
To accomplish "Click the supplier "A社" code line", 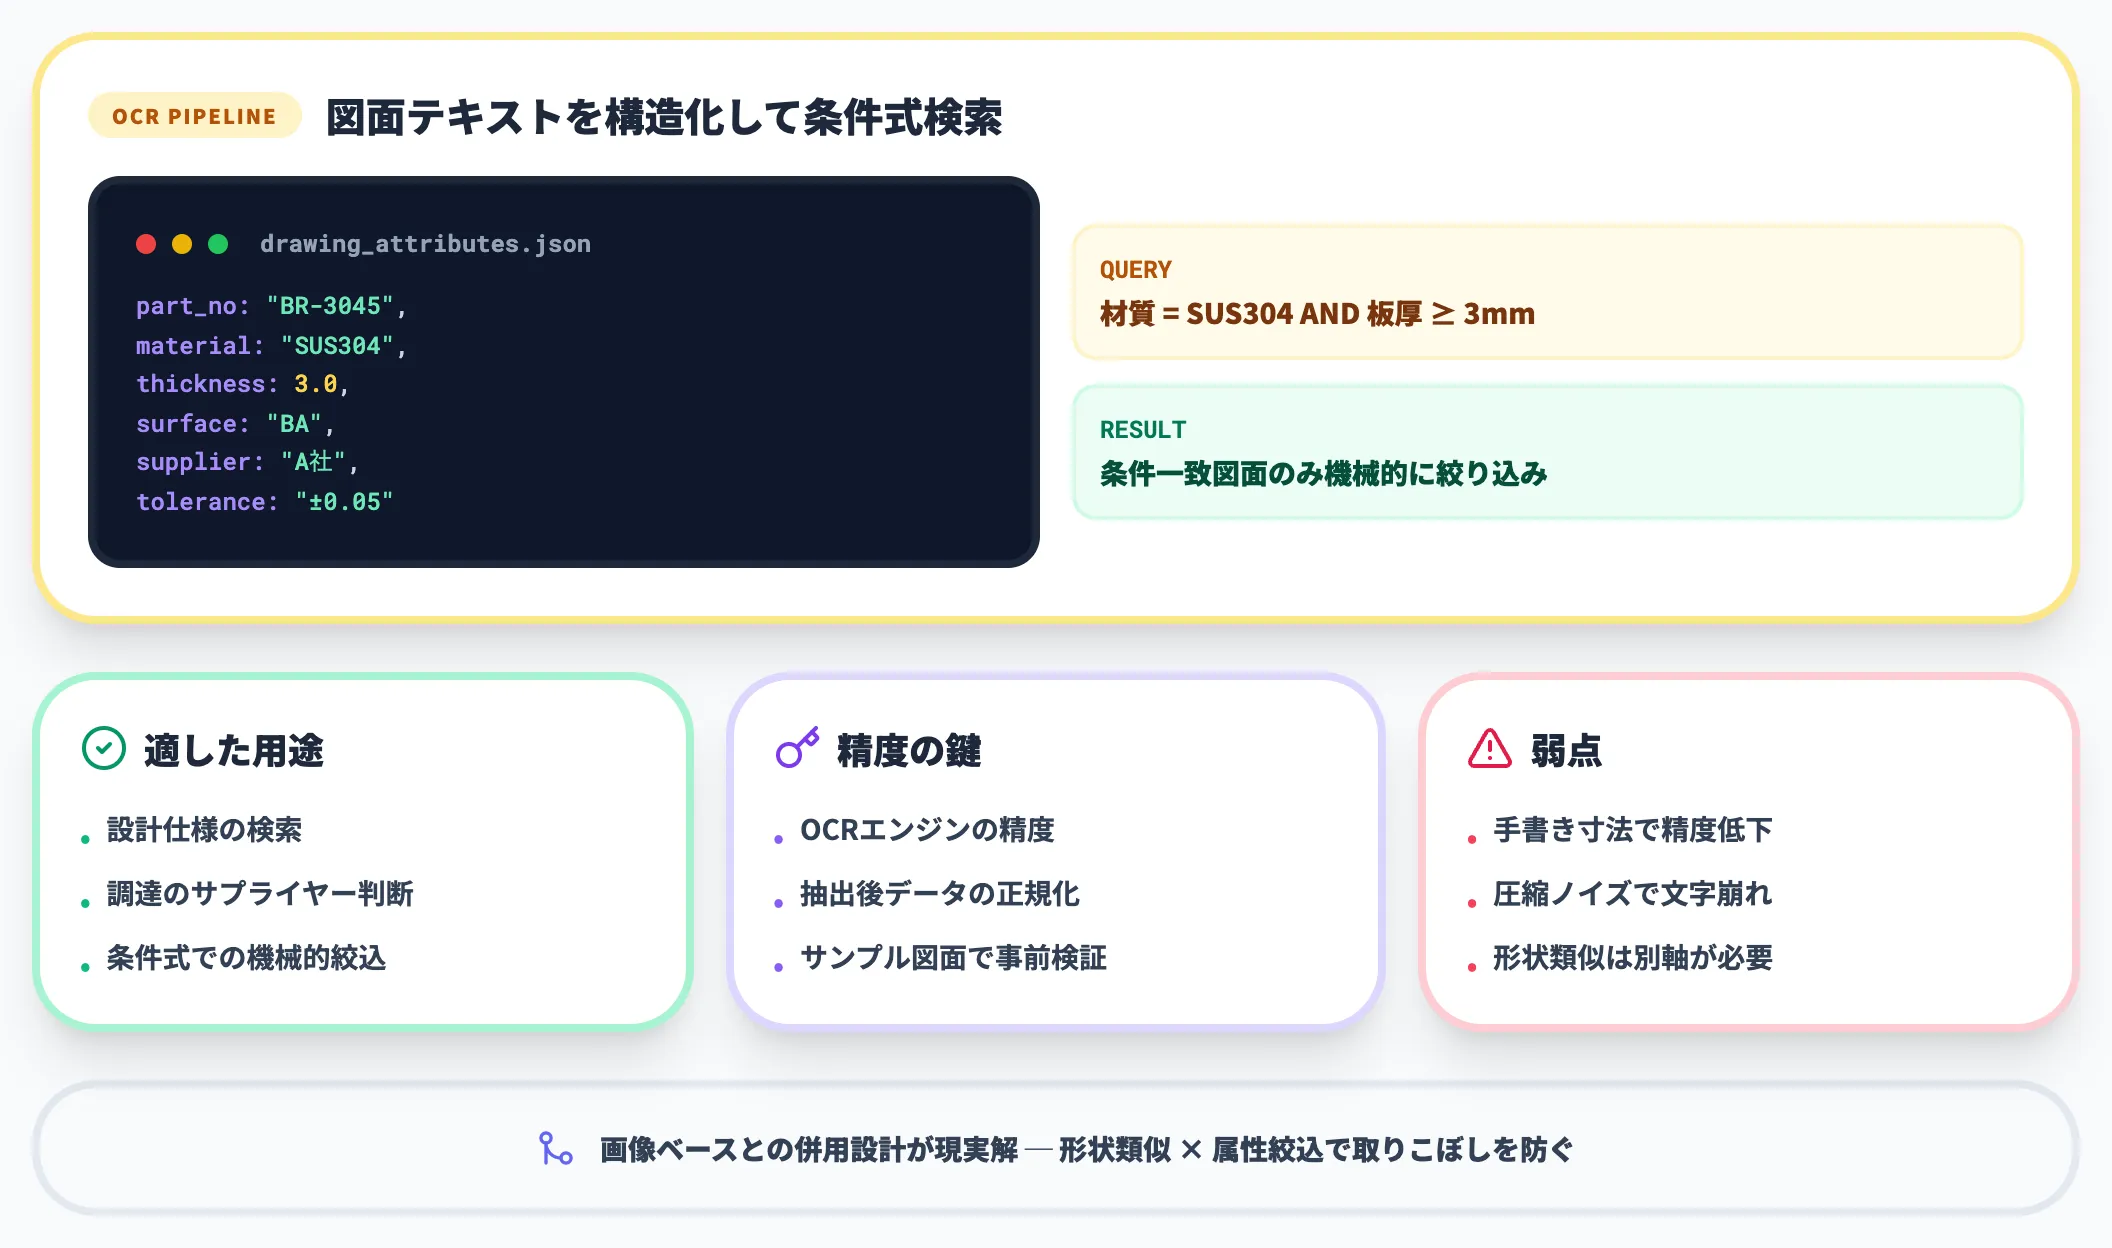I will click(x=247, y=462).
